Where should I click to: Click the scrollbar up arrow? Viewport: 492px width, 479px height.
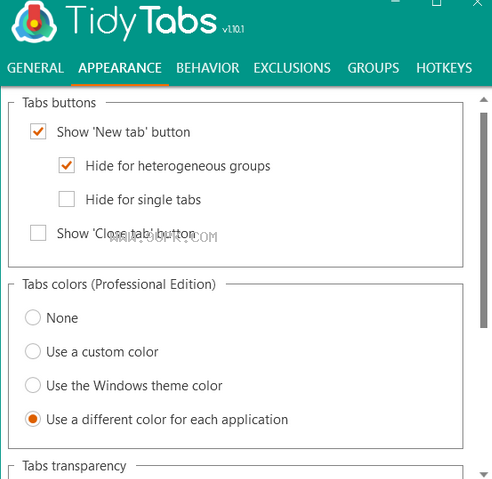[484, 99]
